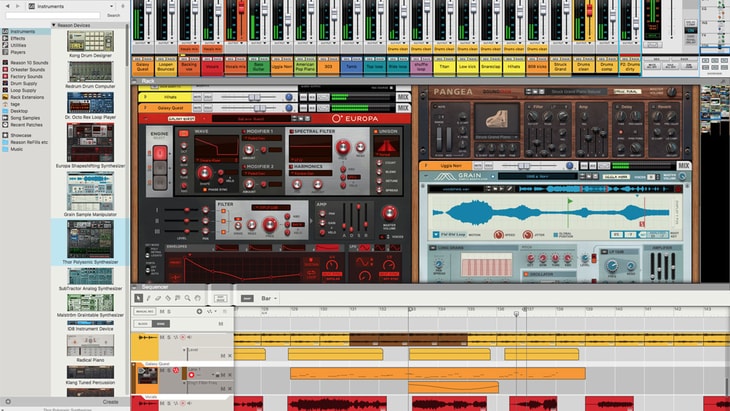
Task: Select Effects in browser sidebar
Action: (x=18, y=38)
